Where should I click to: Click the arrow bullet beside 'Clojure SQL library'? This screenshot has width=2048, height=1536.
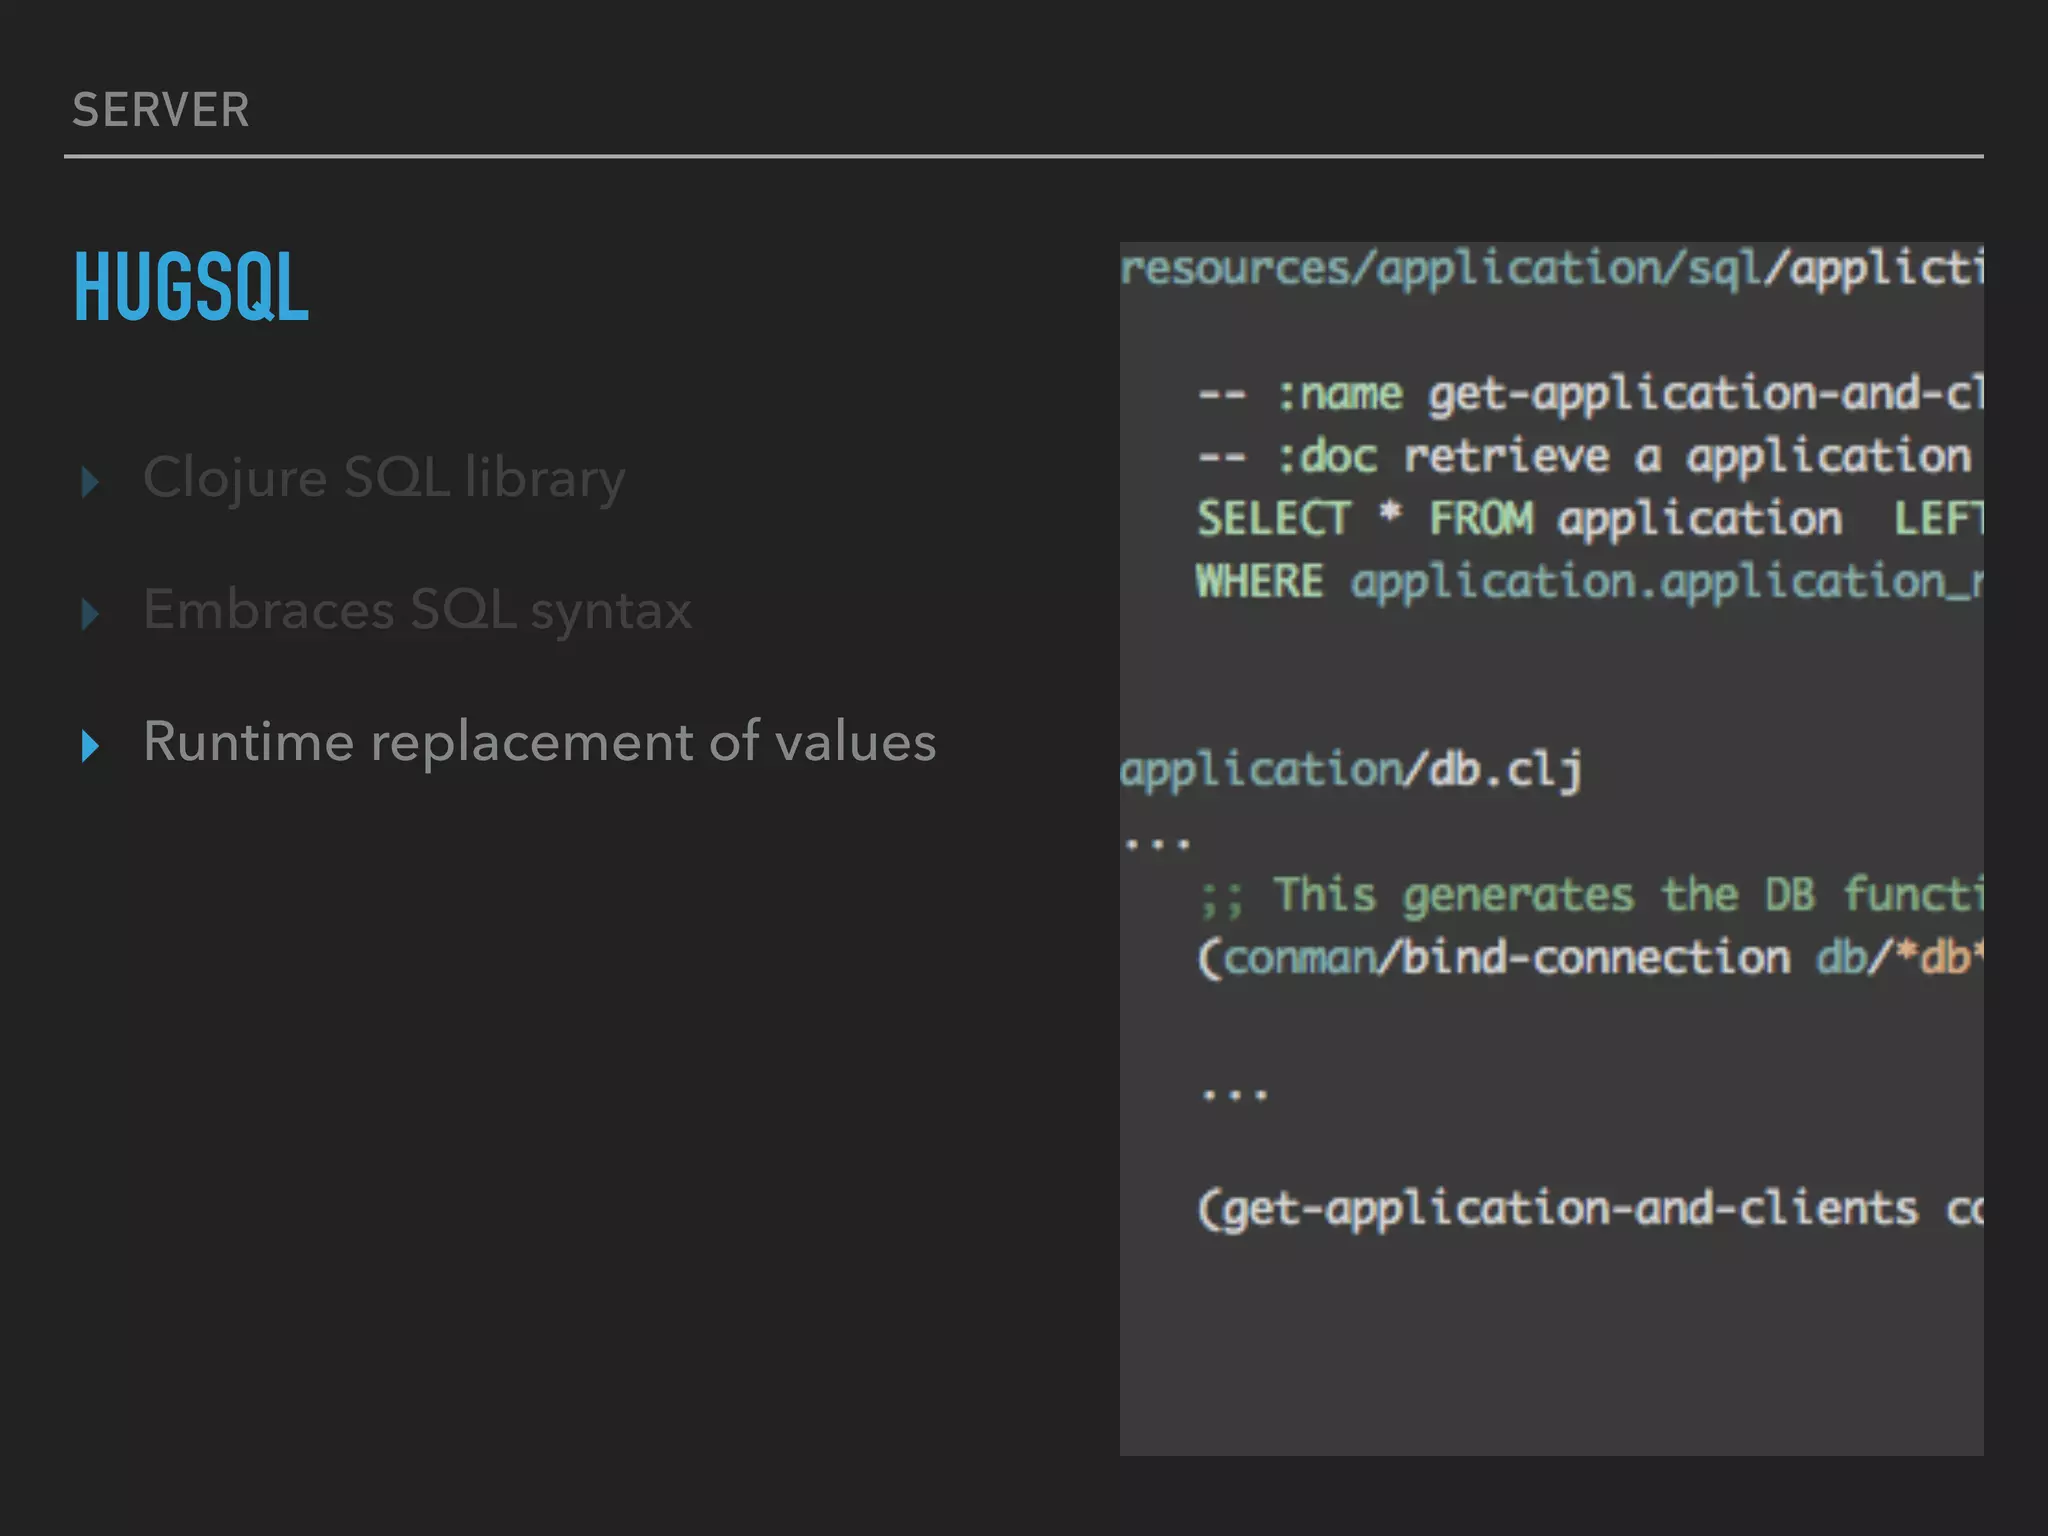(90, 482)
